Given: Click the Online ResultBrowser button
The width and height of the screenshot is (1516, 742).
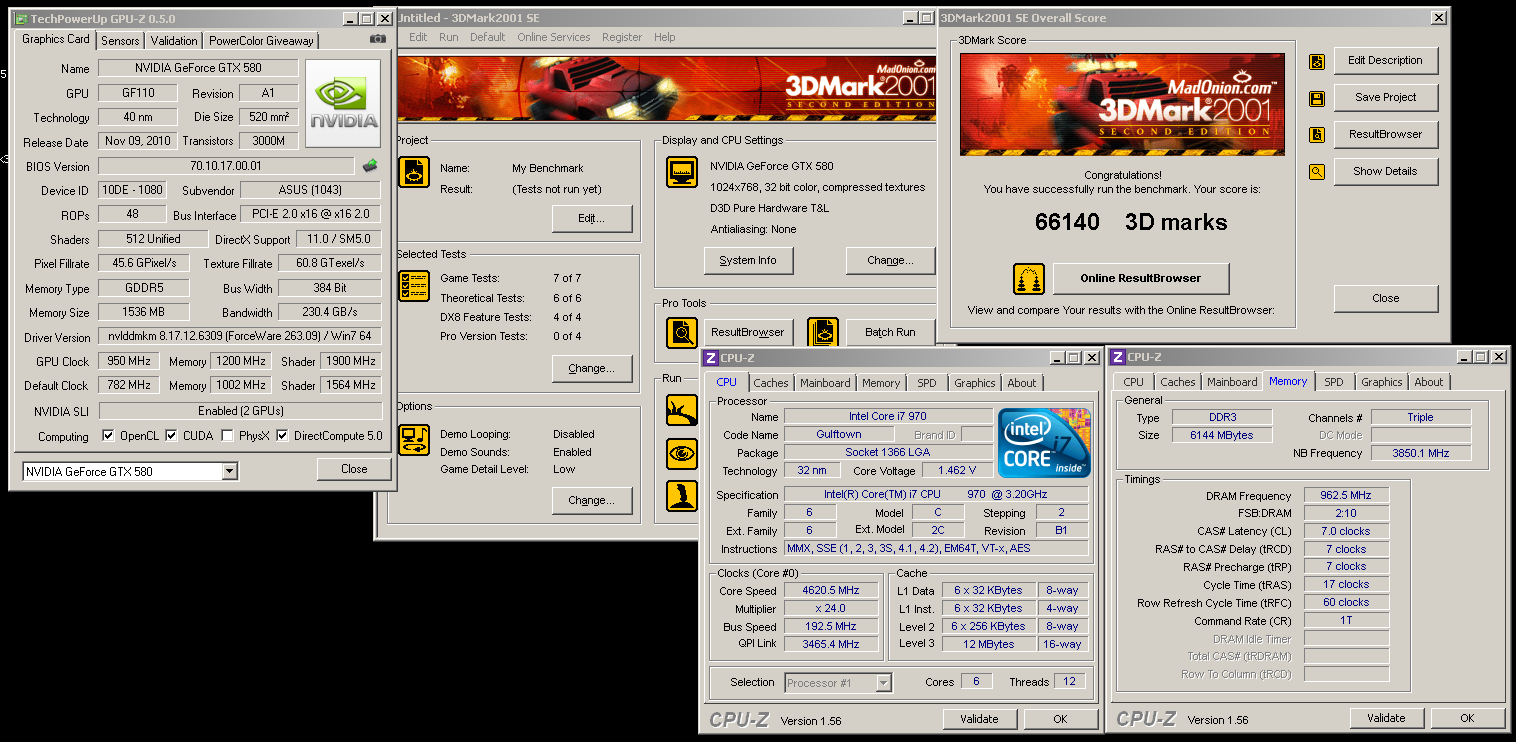Looking at the screenshot, I should (1141, 278).
